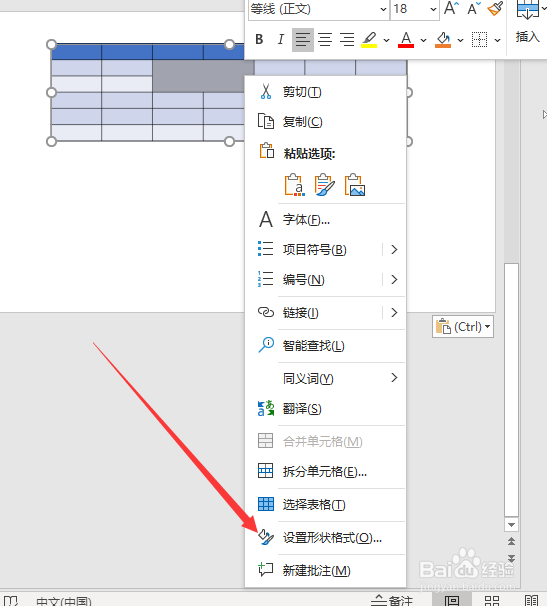Expand borders dropdown arrow
The width and height of the screenshot is (547, 606).
coord(498,40)
